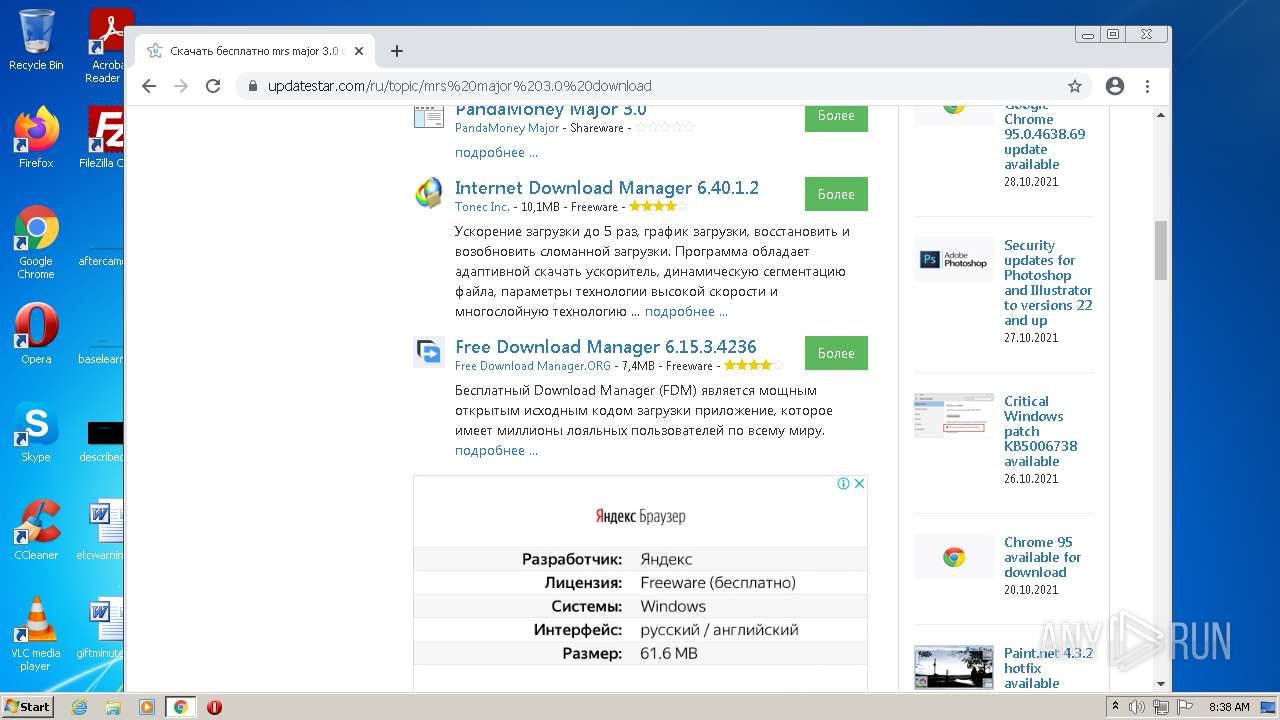The image size is (1280, 720).
Task: Select the 'Скачать бесплатно mrs major 3.0' tab
Action: [255, 51]
